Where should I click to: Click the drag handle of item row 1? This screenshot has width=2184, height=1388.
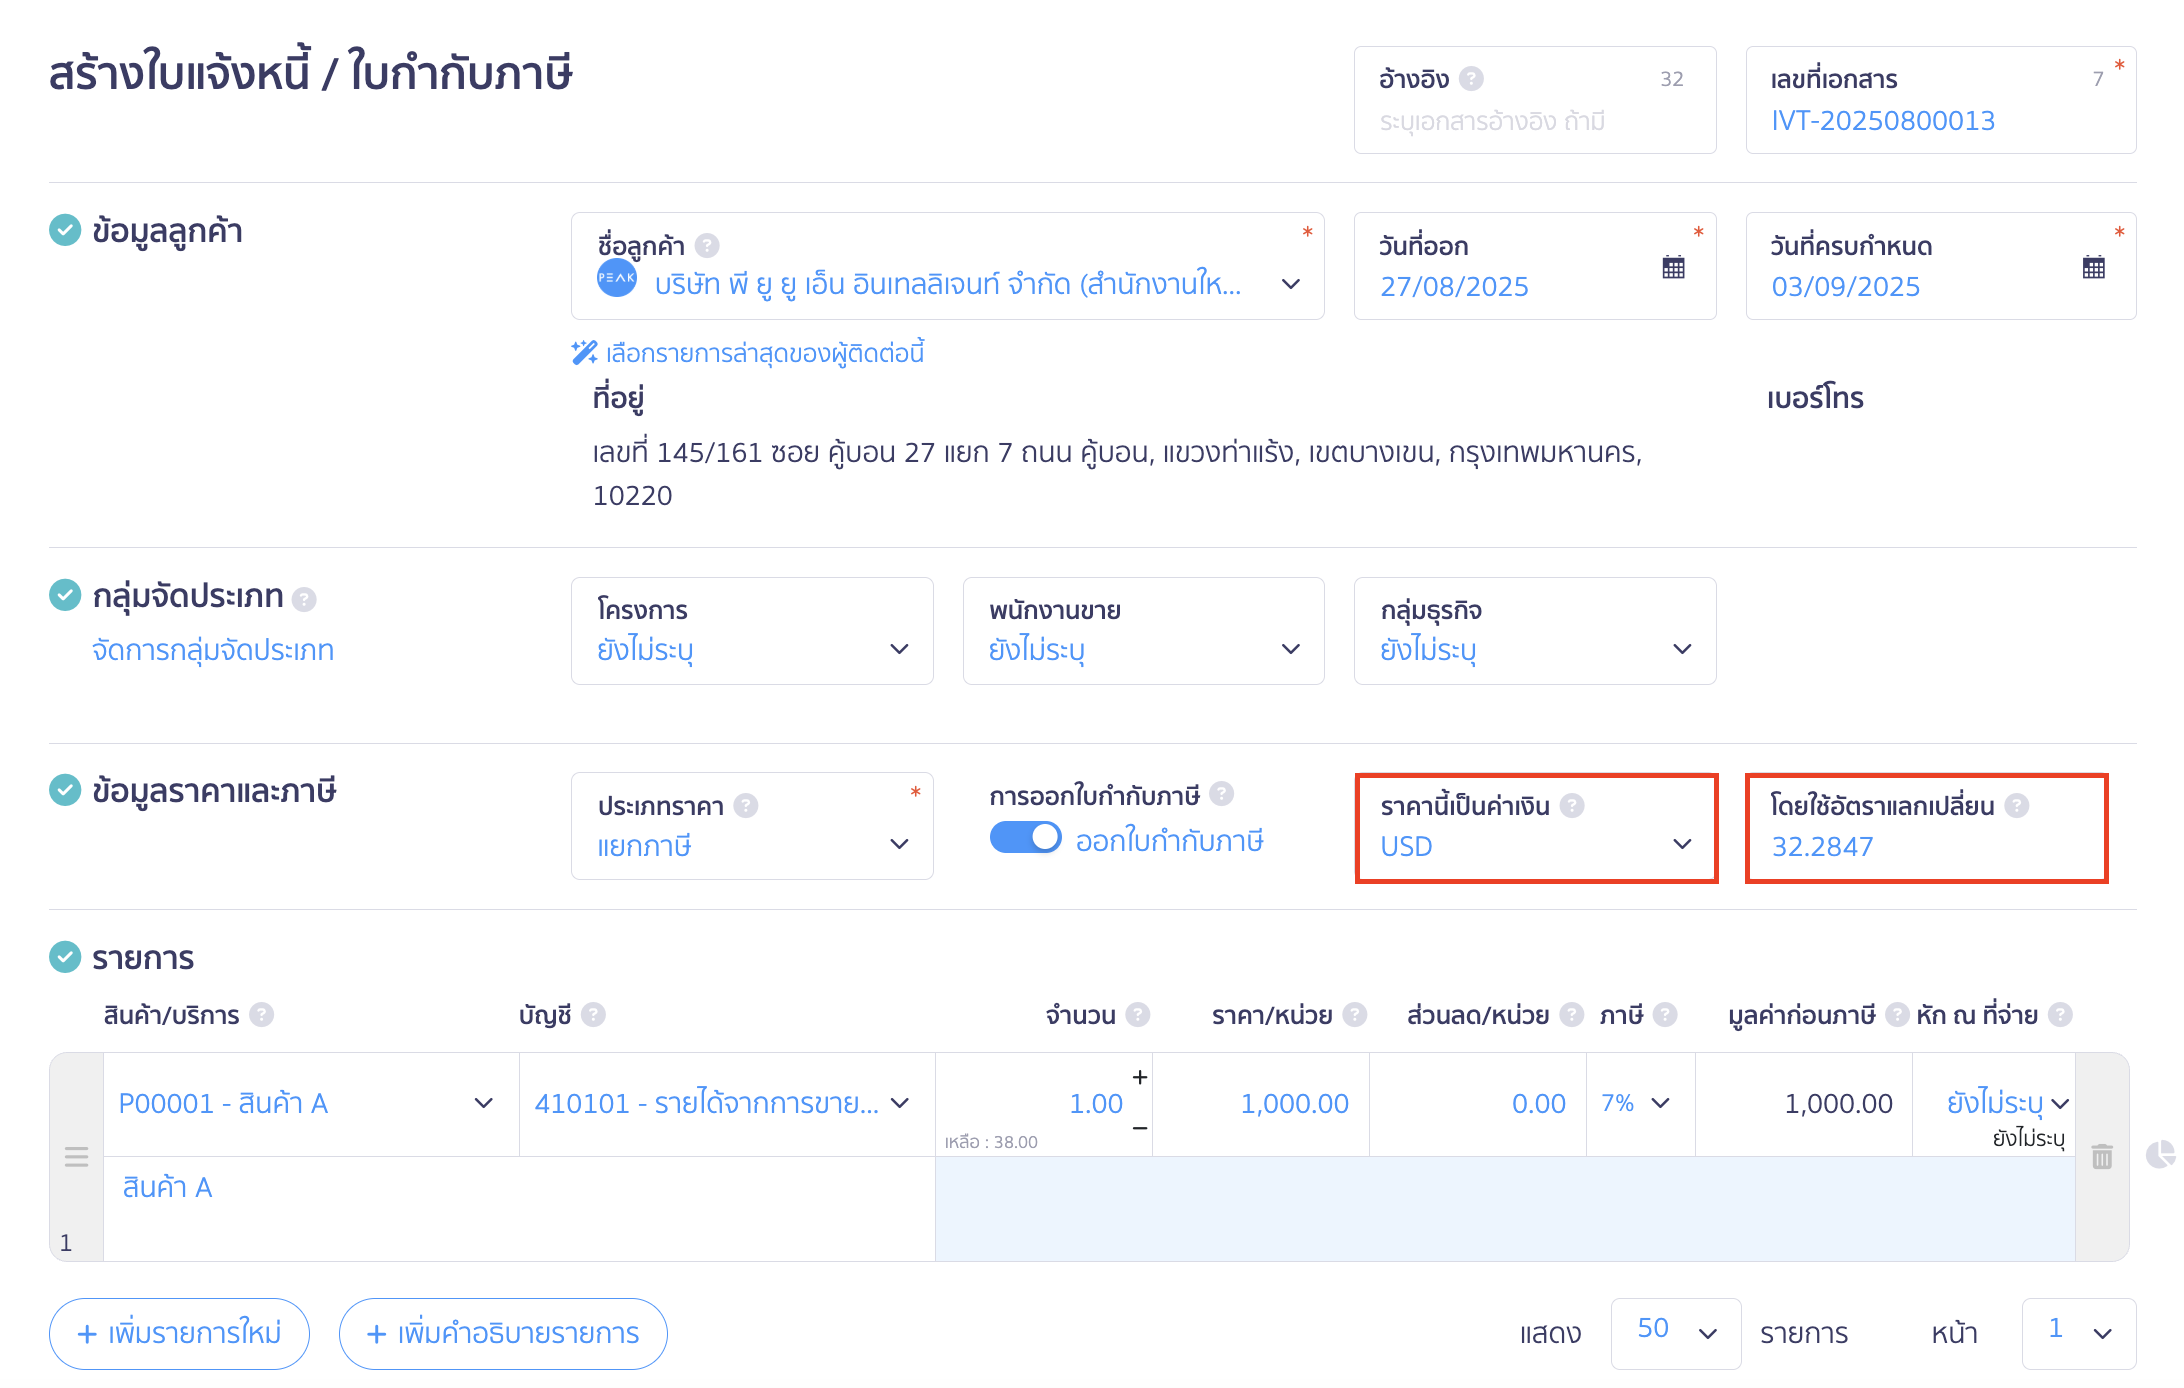tap(77, 1157)
